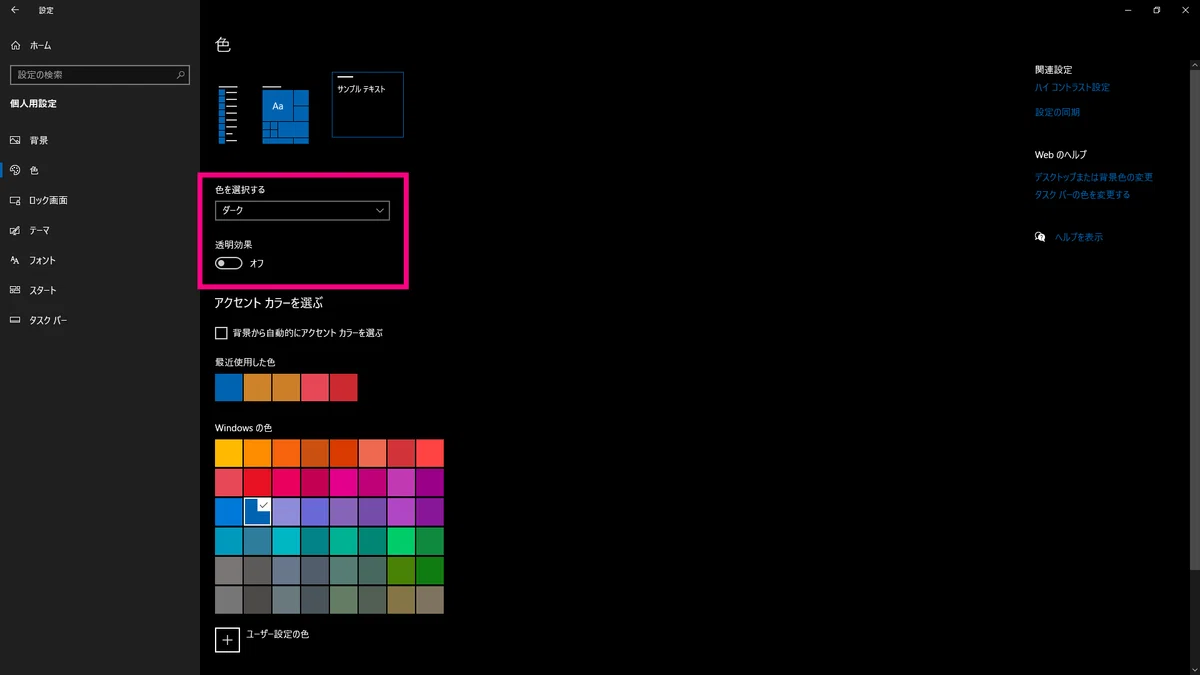Click the タスク バー taskbar icon
1200x675 pixels.
coord(15,320)
